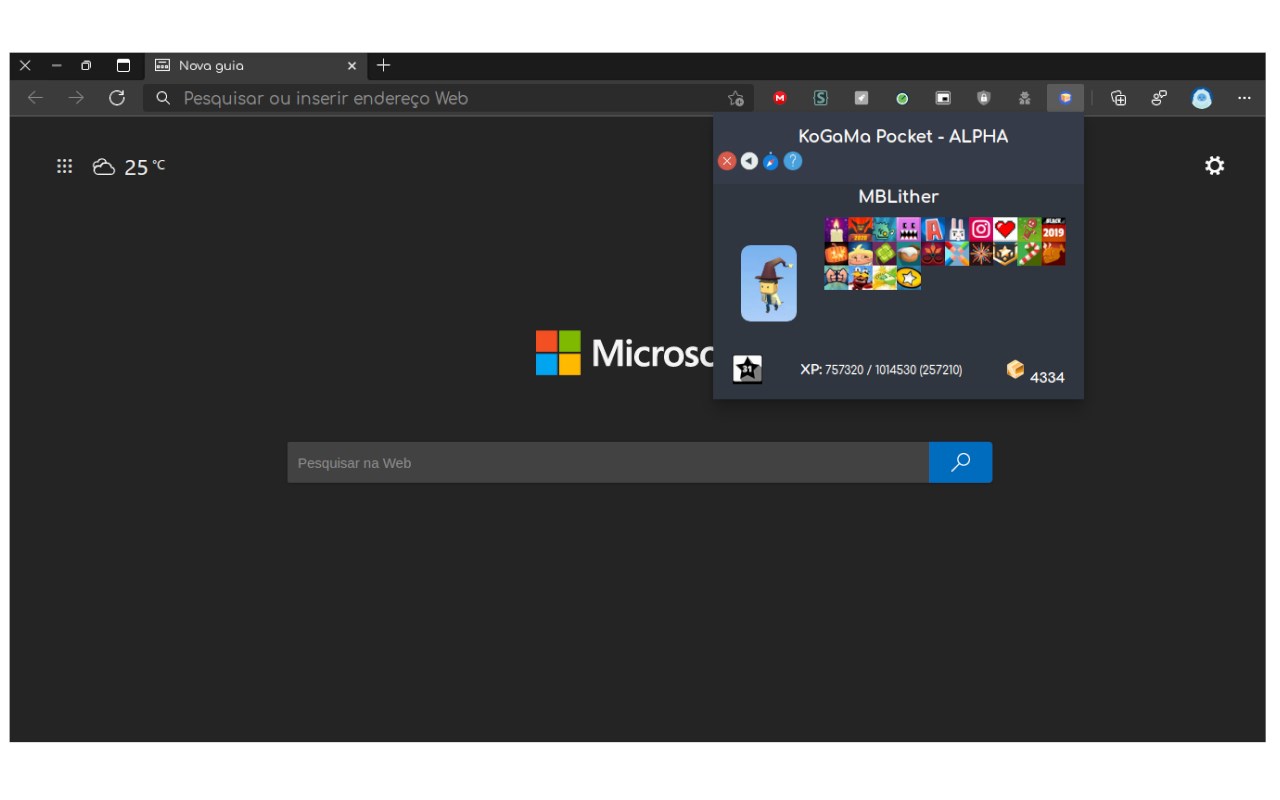Open the green S extension icon
The height and width of the screenshot is (800, 1280).
click(821, 98)
